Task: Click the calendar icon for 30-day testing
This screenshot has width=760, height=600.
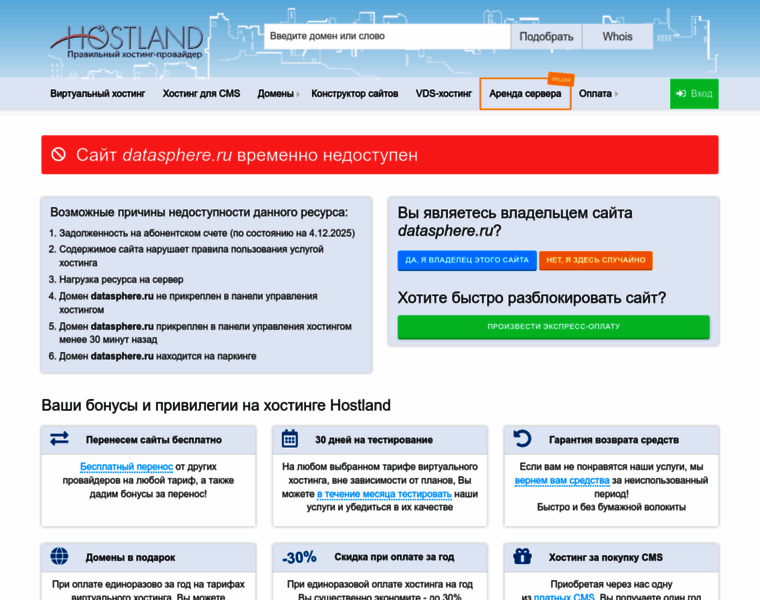Action: (290, 439)
